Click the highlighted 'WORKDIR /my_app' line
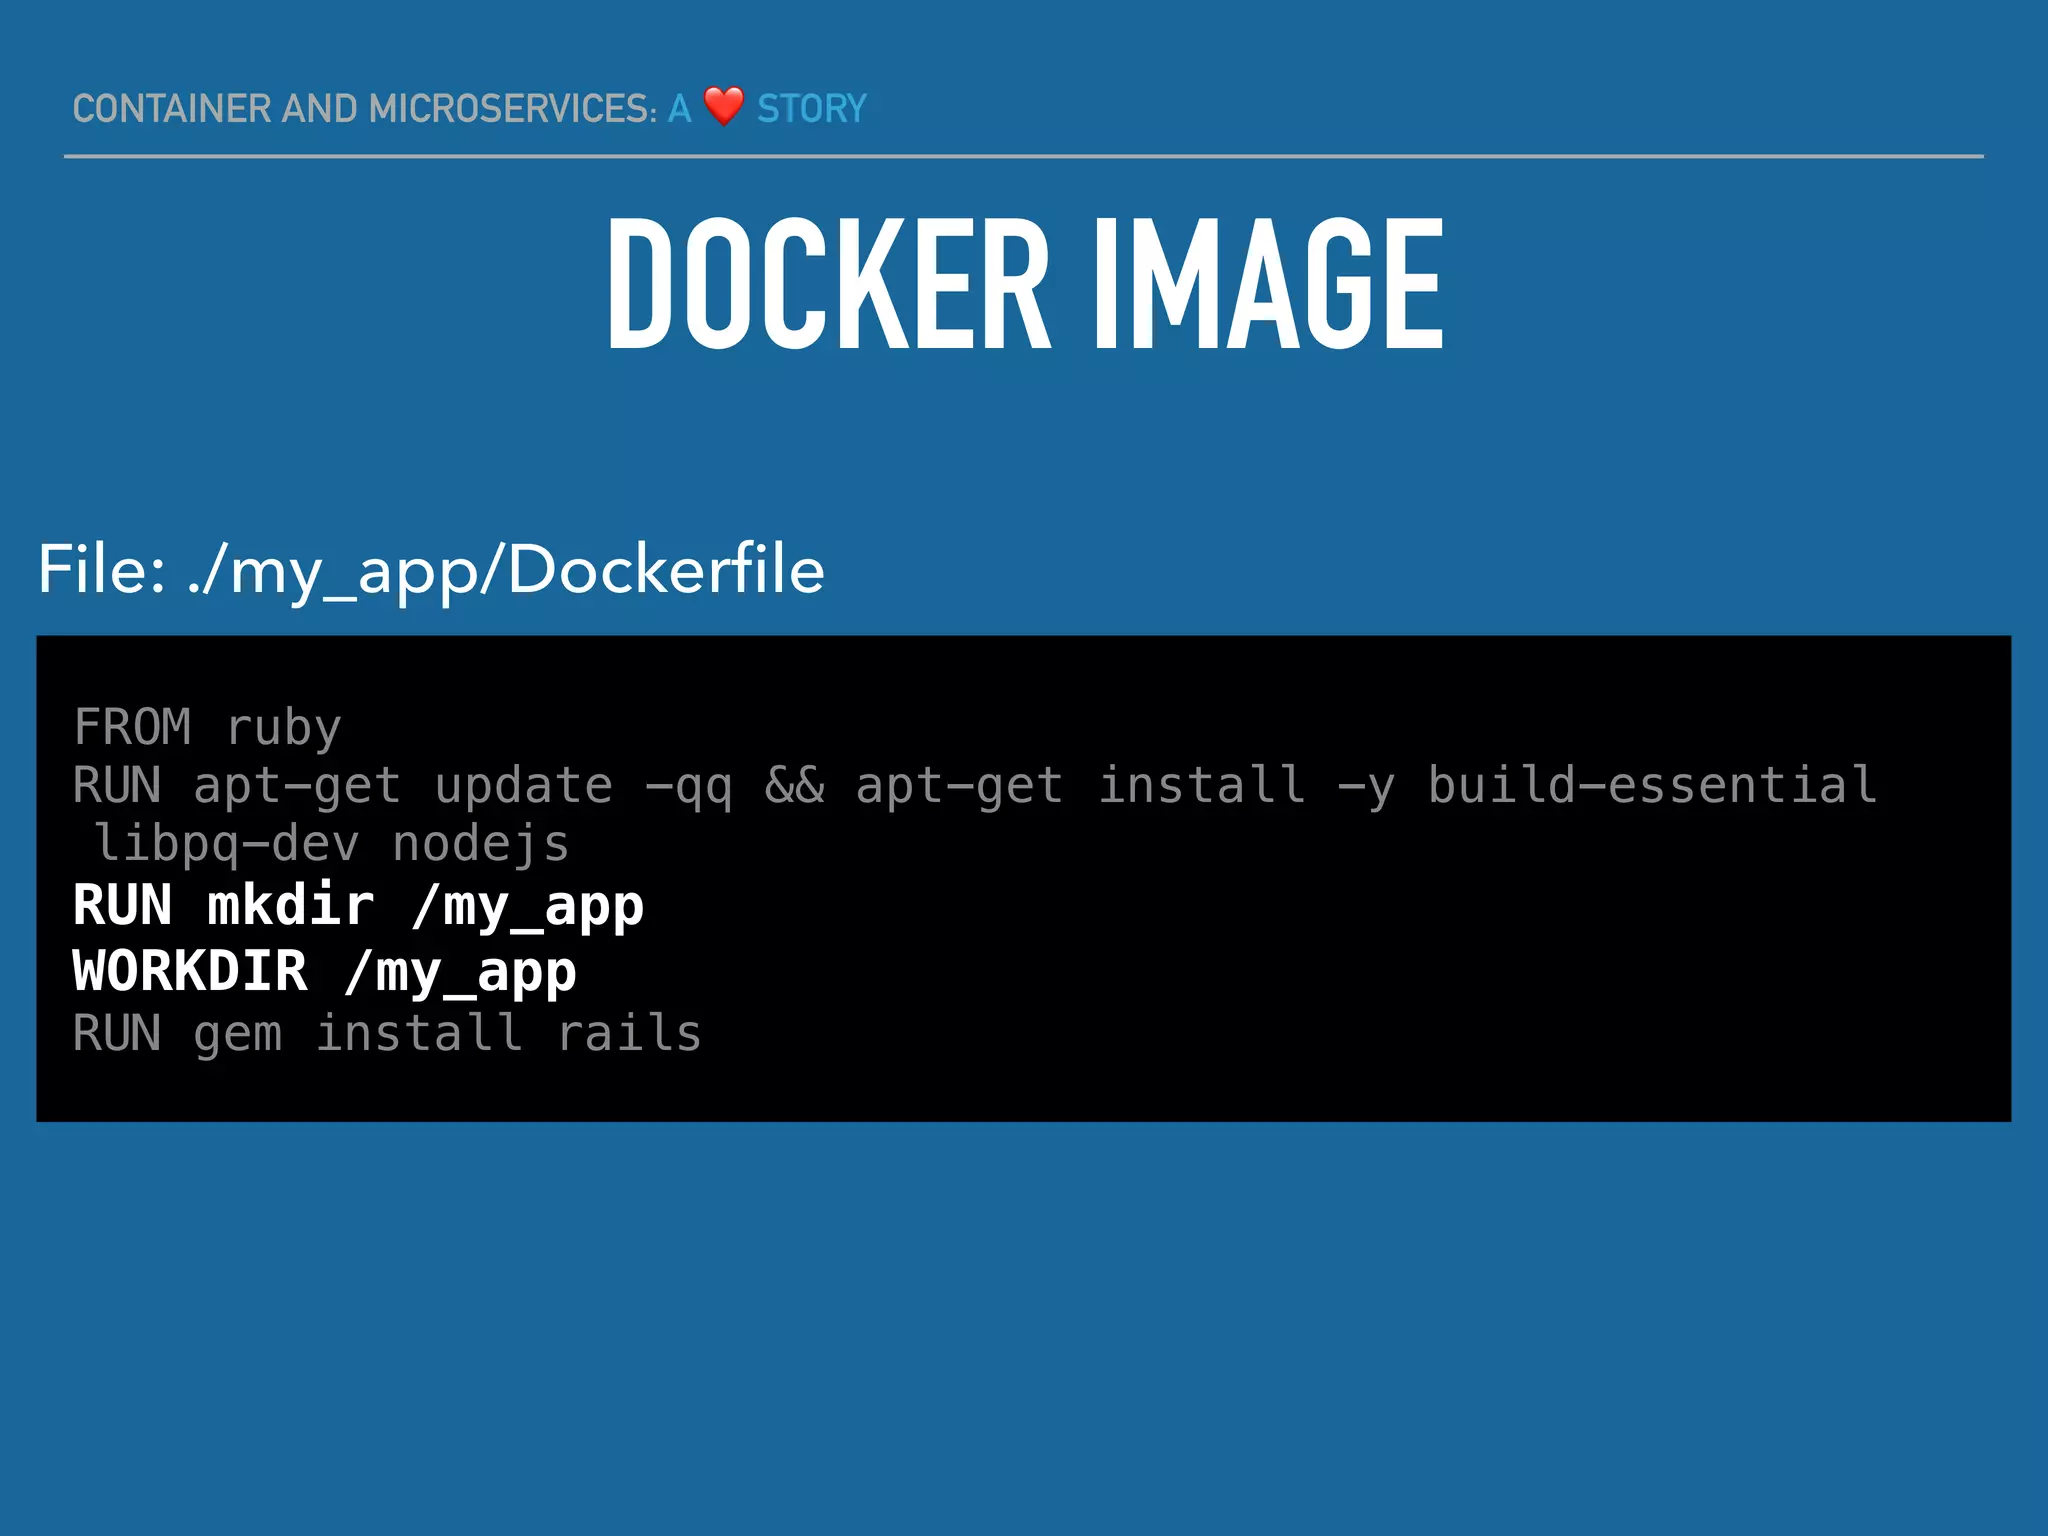 (325, 972)
